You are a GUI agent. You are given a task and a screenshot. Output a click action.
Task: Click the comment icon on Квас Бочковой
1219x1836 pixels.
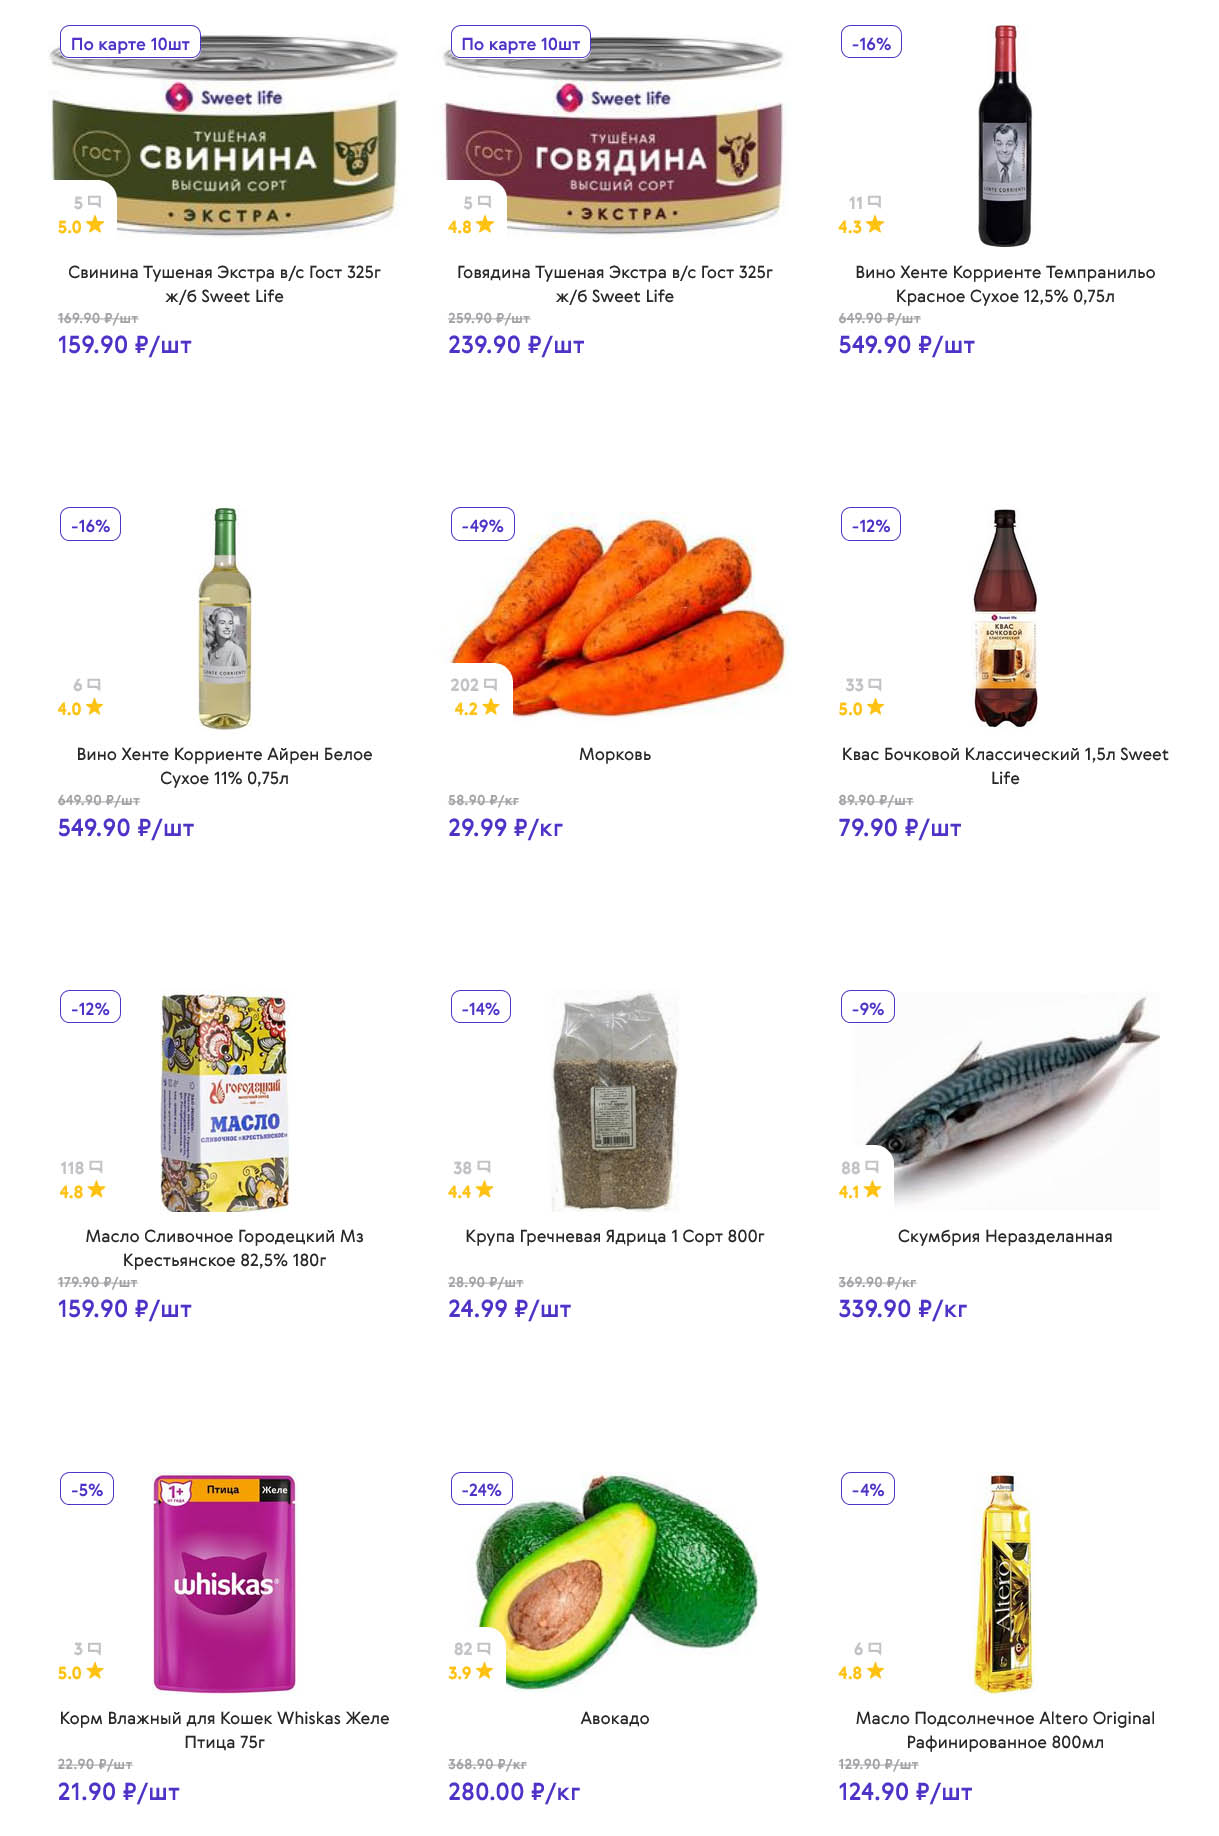click(875, 685)
